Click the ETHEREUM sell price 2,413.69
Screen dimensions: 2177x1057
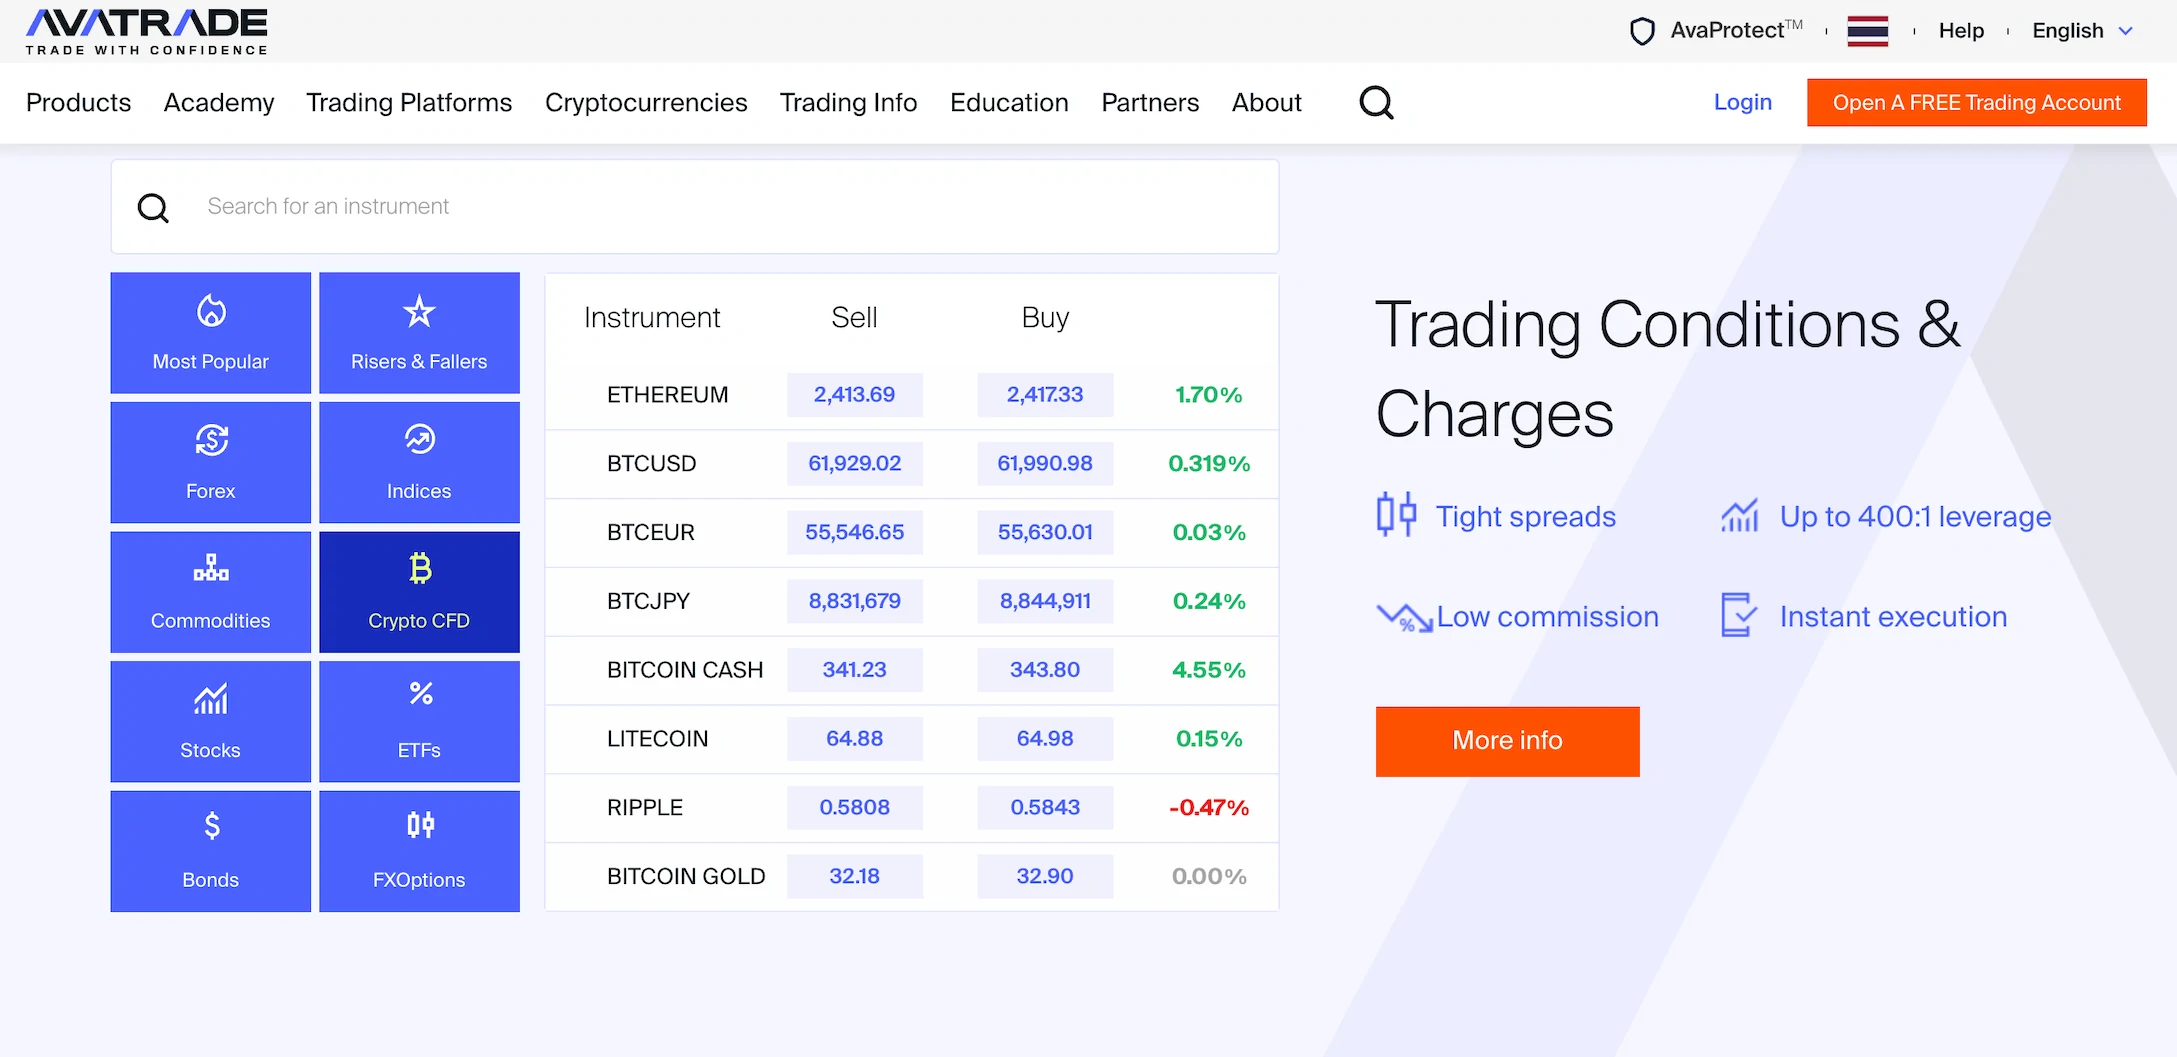click(x=854, y=395)
